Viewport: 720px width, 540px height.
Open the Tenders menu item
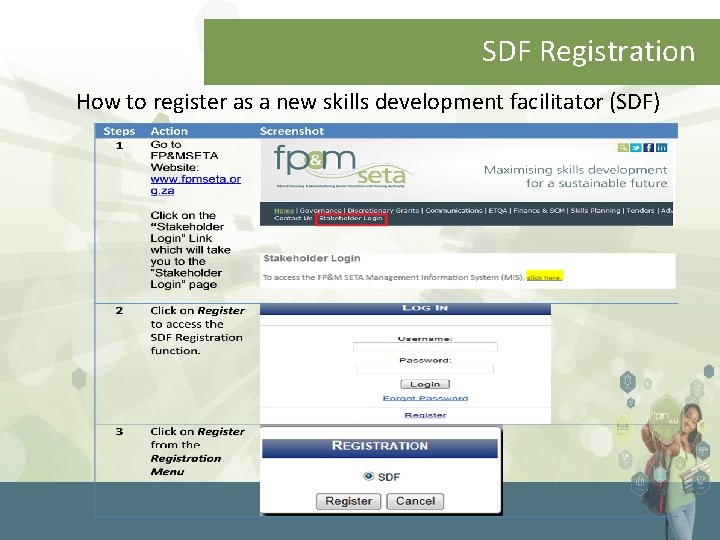coord(640,210)
